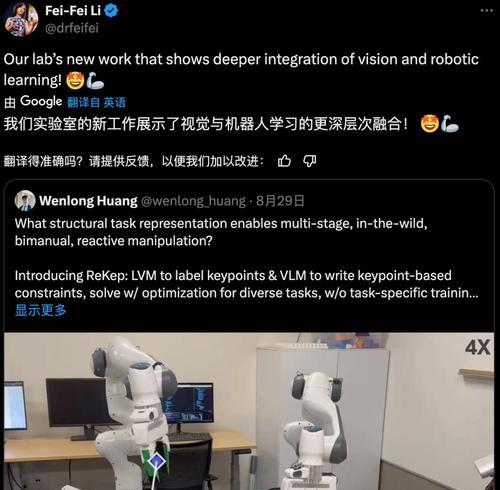Click Wenlong Huang's small avatar

25,200
